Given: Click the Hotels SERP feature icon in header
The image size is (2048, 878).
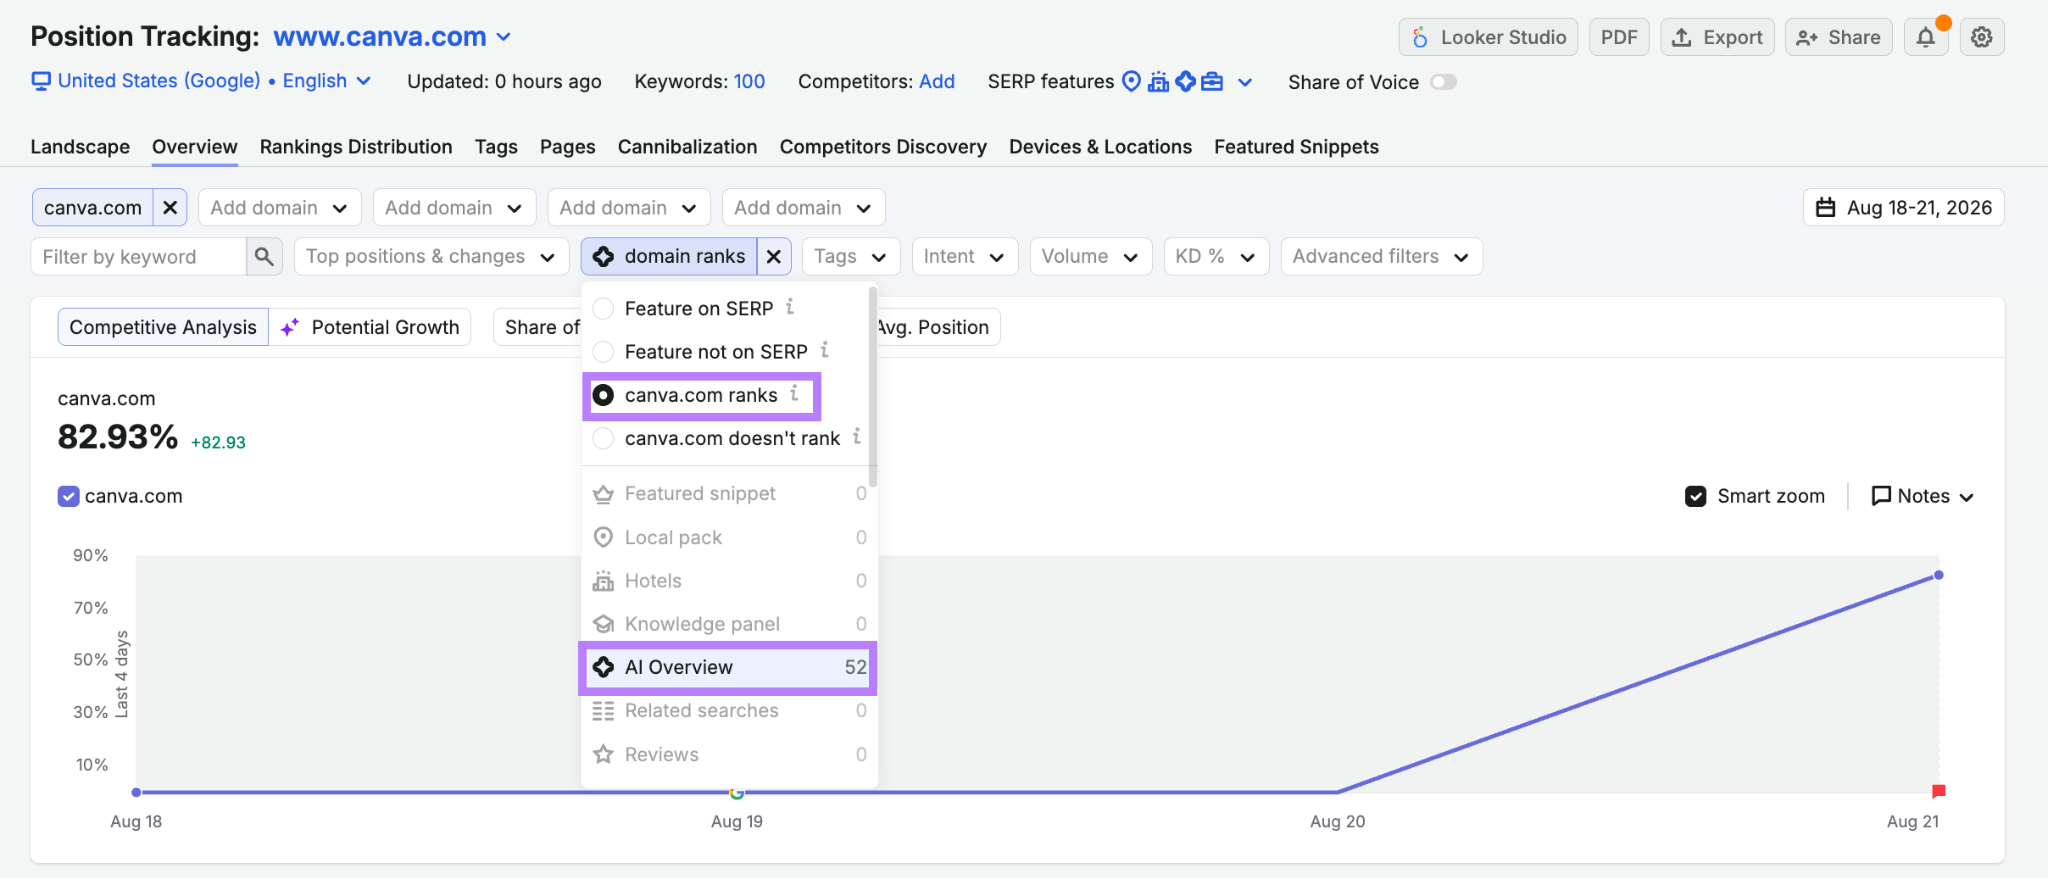Looking at the screenshot, I should pyautogui.click(x=1158, y=82).
